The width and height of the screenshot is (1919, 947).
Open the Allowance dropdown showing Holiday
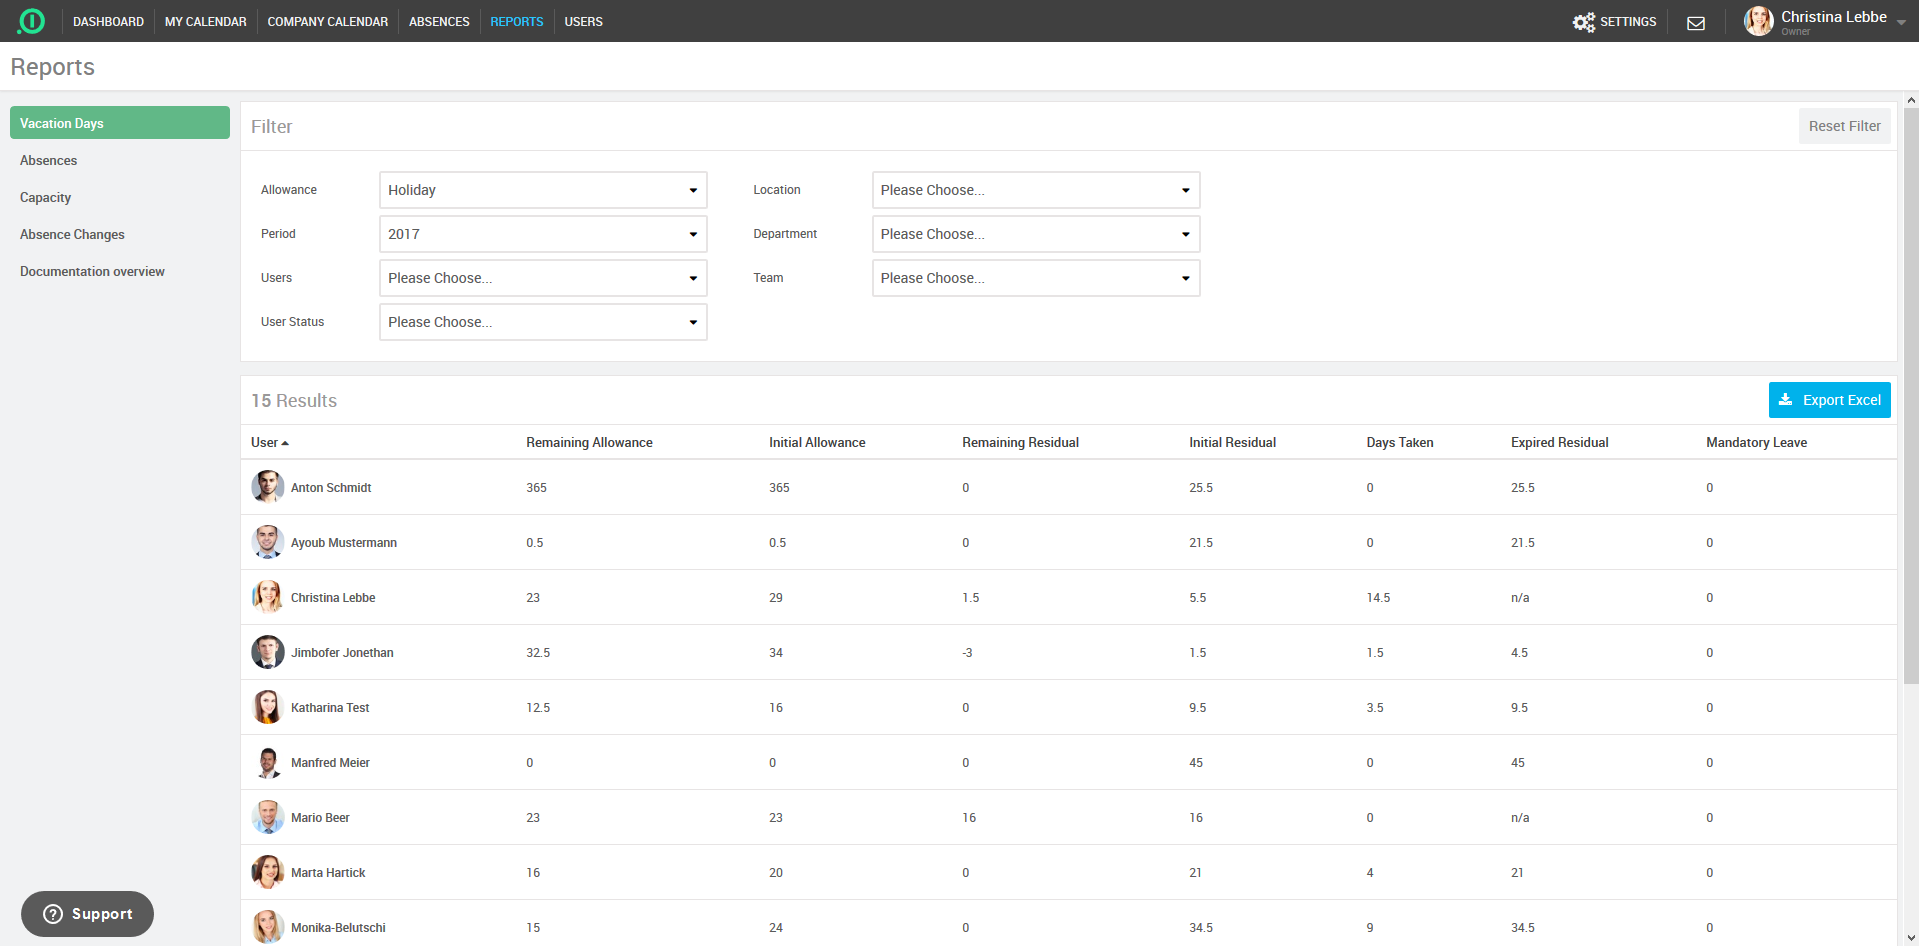pos(542,190)
